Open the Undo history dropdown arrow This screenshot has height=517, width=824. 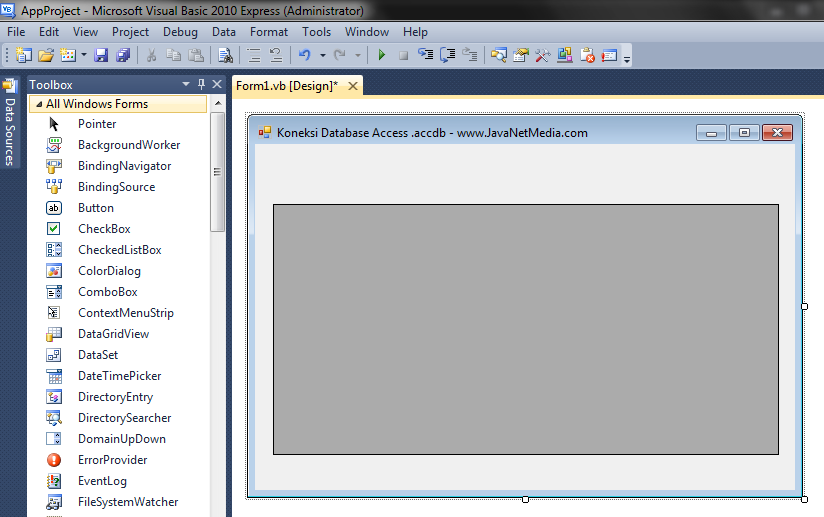point(323,55)
